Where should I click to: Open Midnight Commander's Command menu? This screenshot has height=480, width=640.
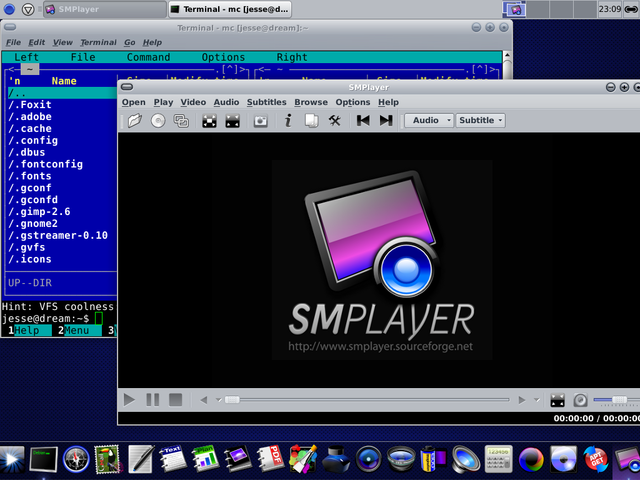click(148, 57)
